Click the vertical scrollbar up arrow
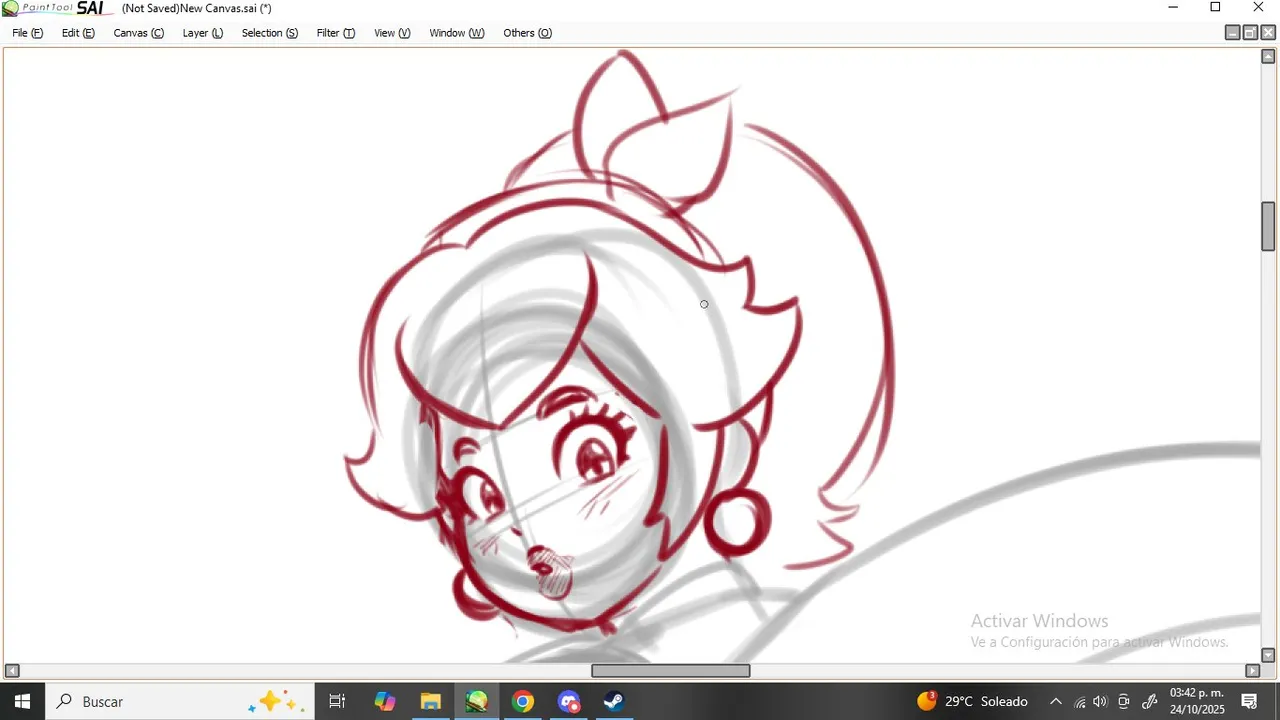Image resolution: width=1280 pixels, height=720 pixels. [1268, 57]
